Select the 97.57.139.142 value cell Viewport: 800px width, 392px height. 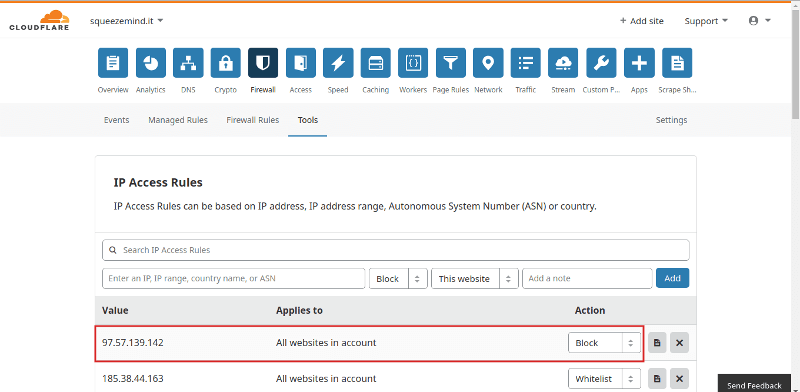[133, 343]
